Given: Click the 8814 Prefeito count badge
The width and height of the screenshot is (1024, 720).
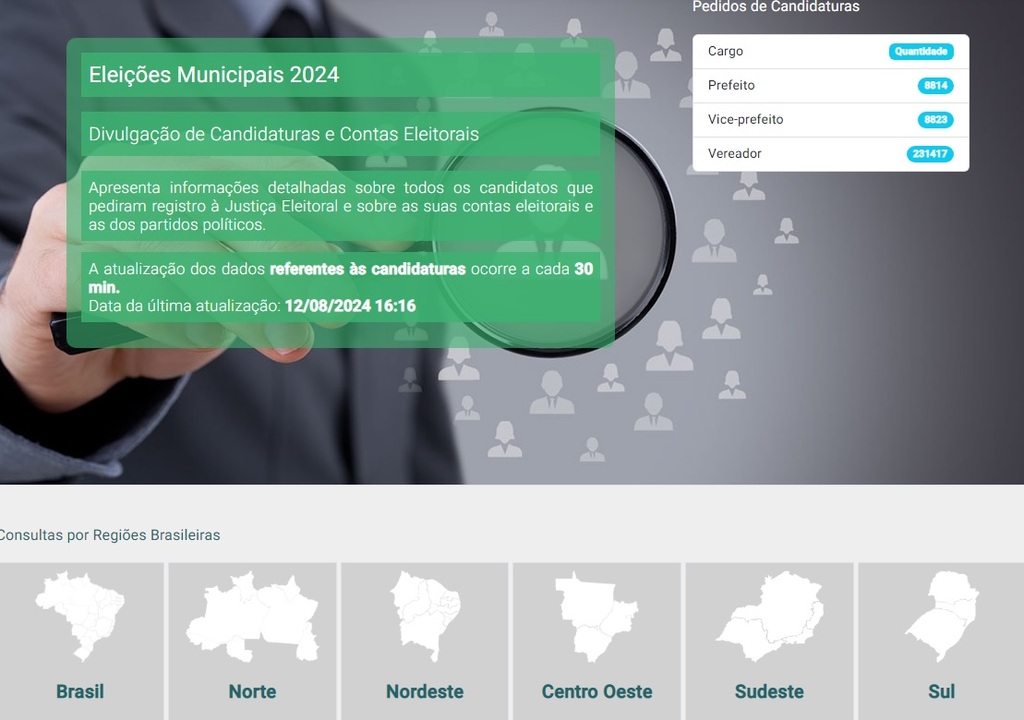Looking at the screenshot, I should pos(935,86).
